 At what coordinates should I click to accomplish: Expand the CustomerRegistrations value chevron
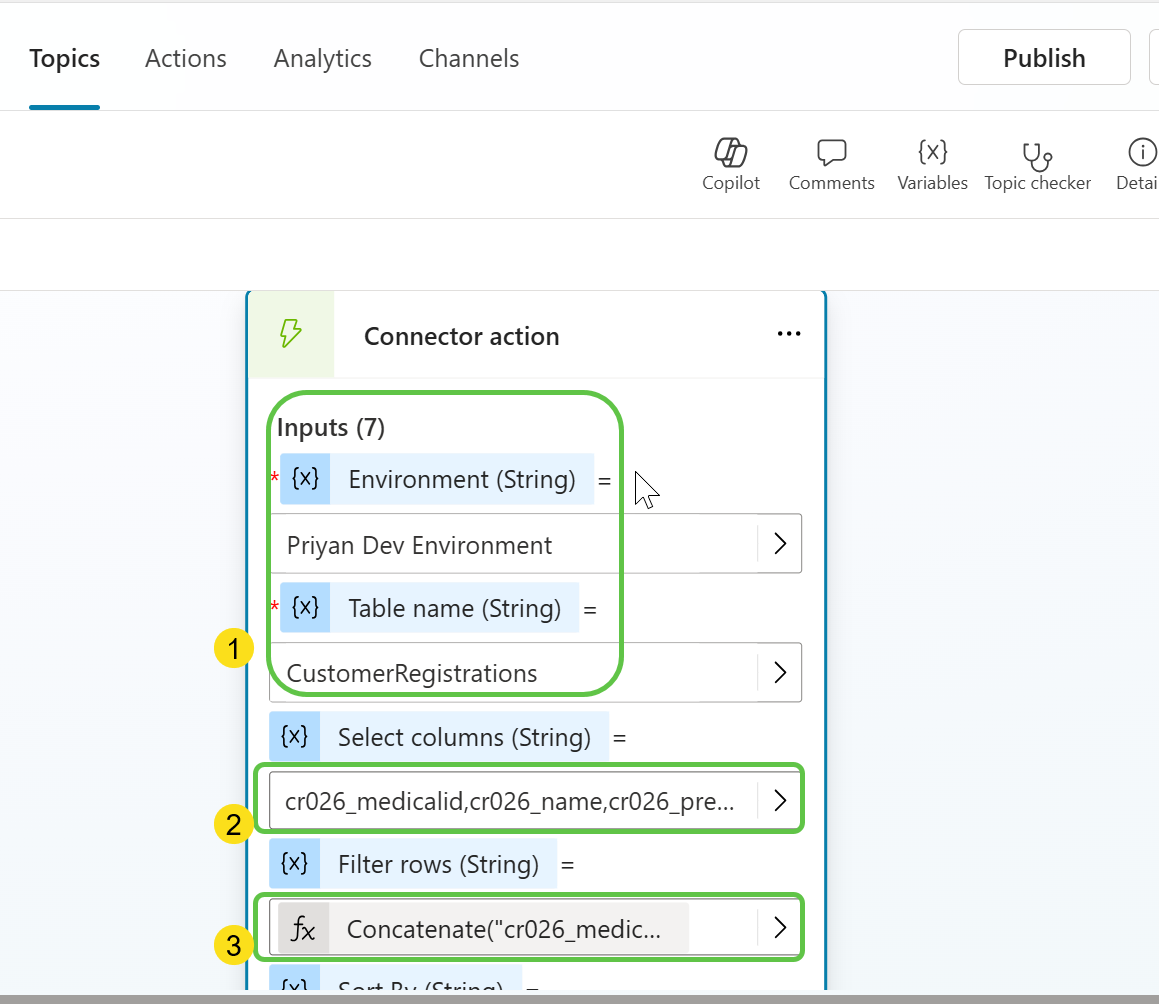click(x=780, y=673)
